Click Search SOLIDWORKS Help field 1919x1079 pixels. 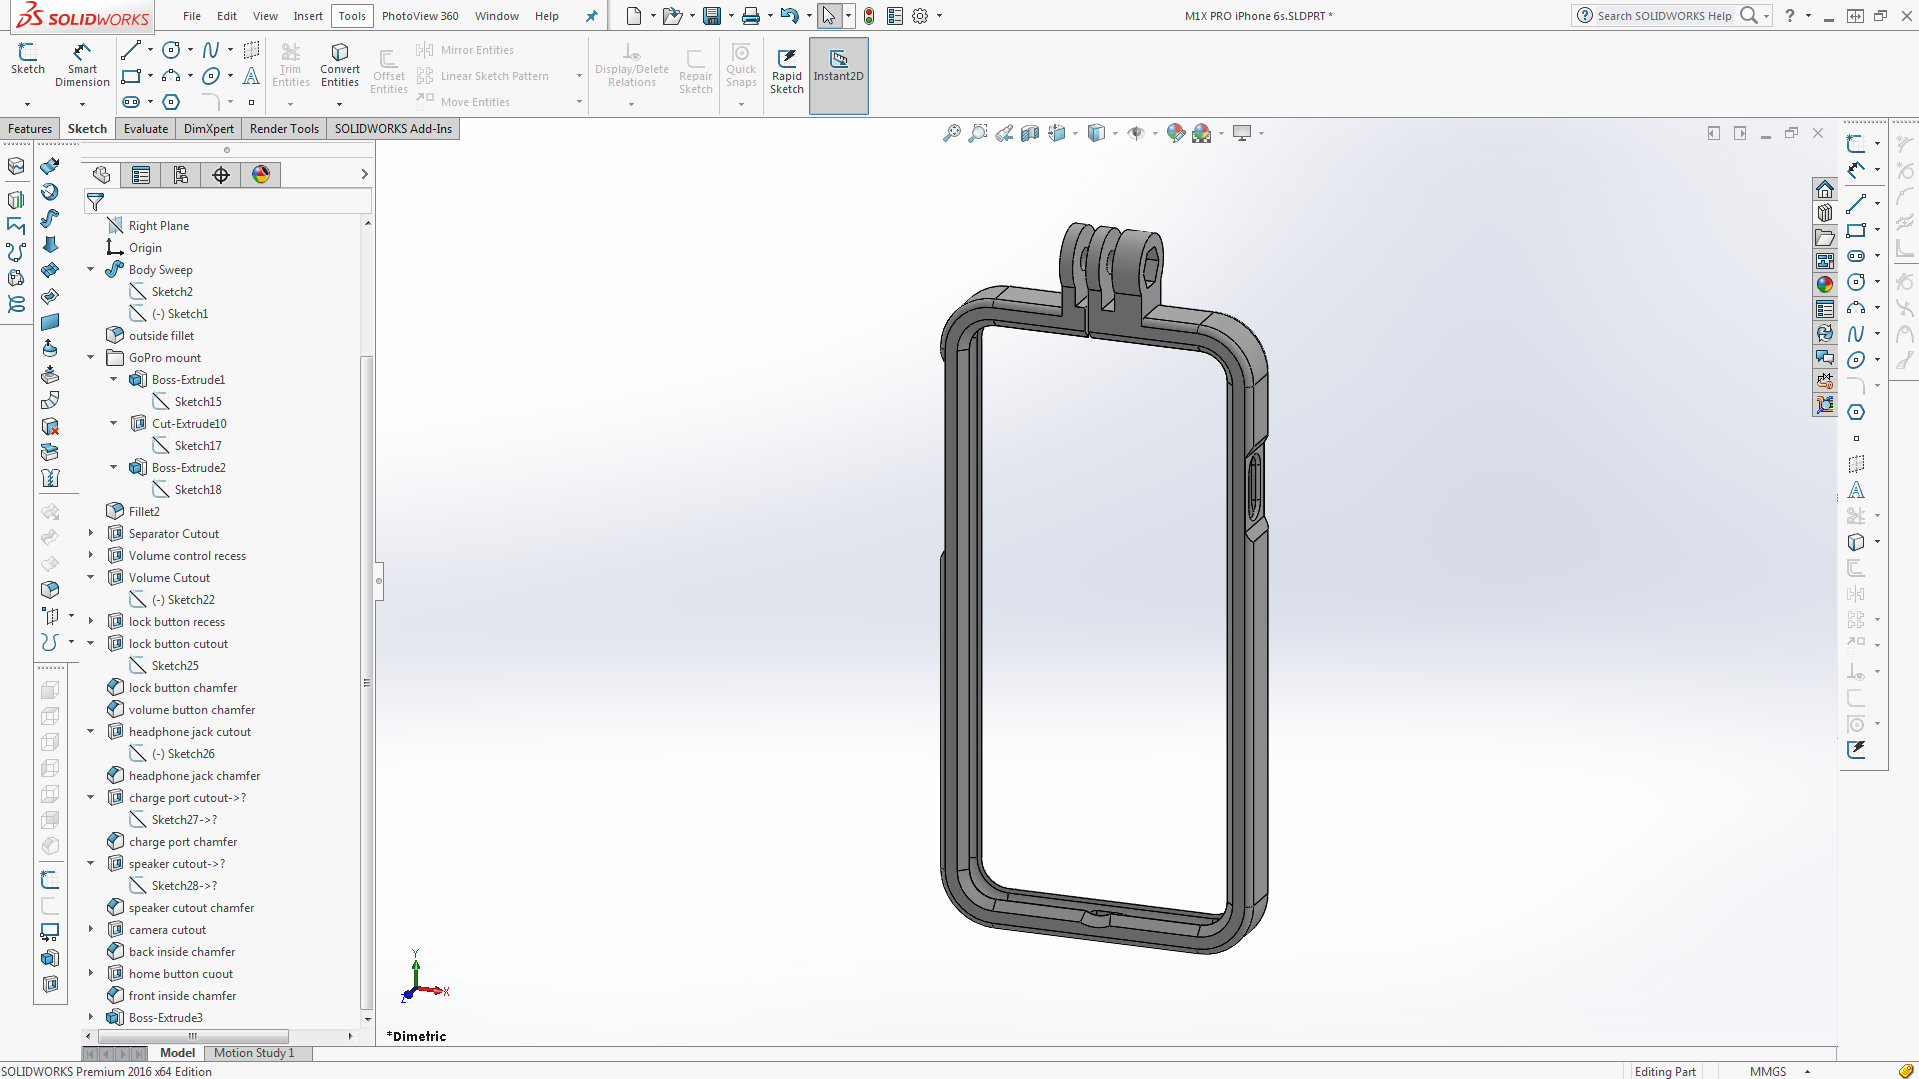1662,16
